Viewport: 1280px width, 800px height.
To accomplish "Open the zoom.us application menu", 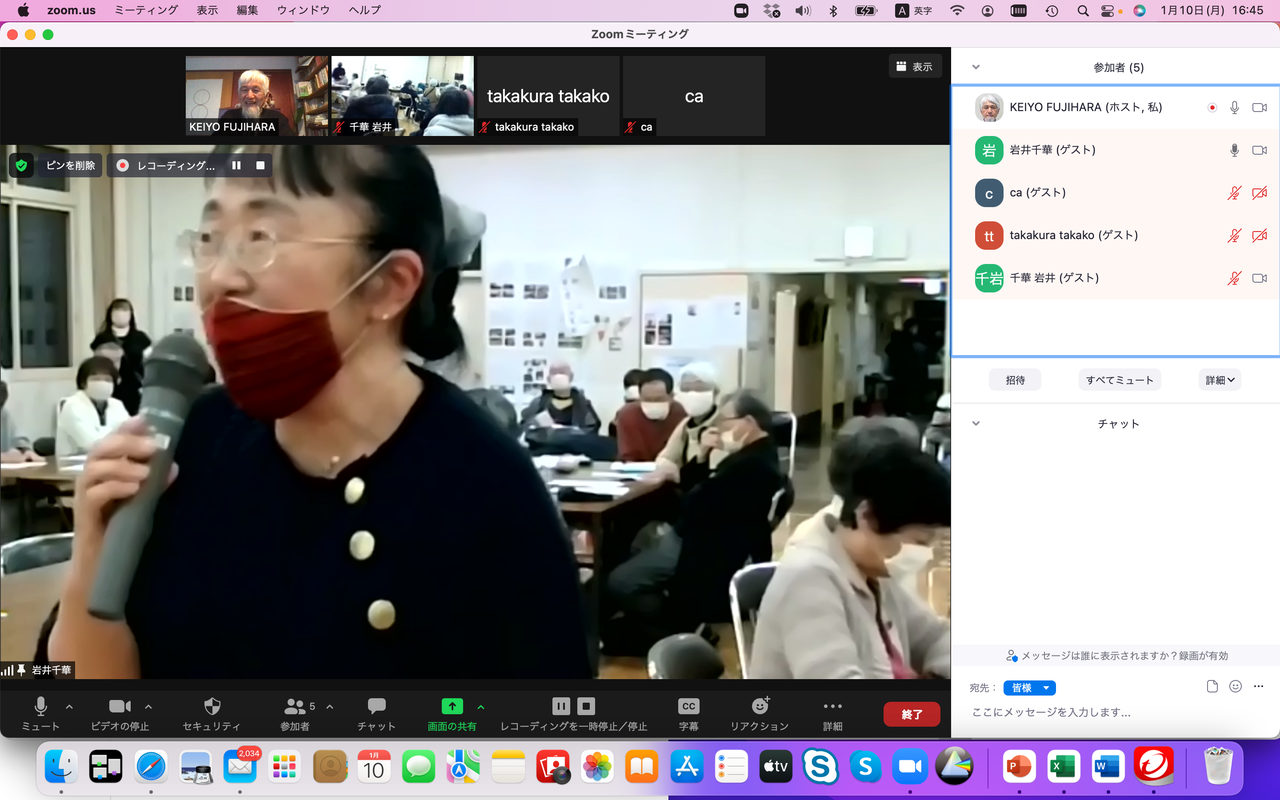I will (x=71, y=10).
